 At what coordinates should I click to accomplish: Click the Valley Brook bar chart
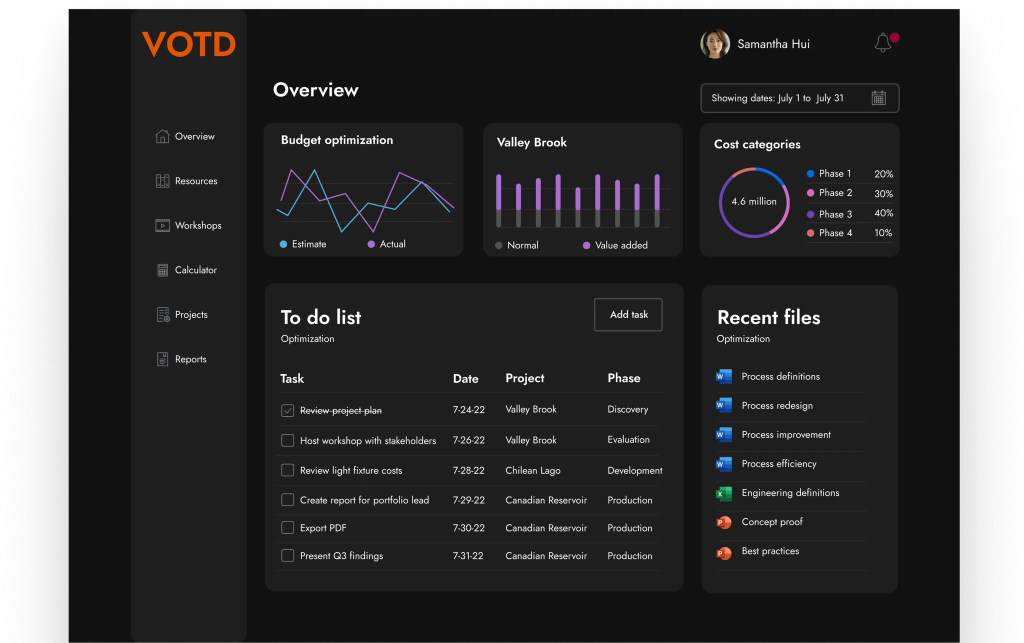click(578, 200)
